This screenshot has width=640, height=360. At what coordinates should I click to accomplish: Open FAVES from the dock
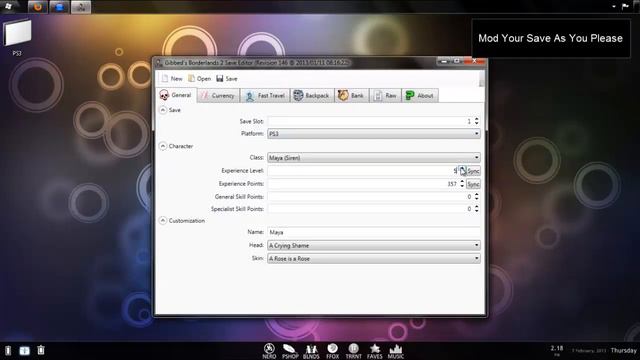[375, 351]
